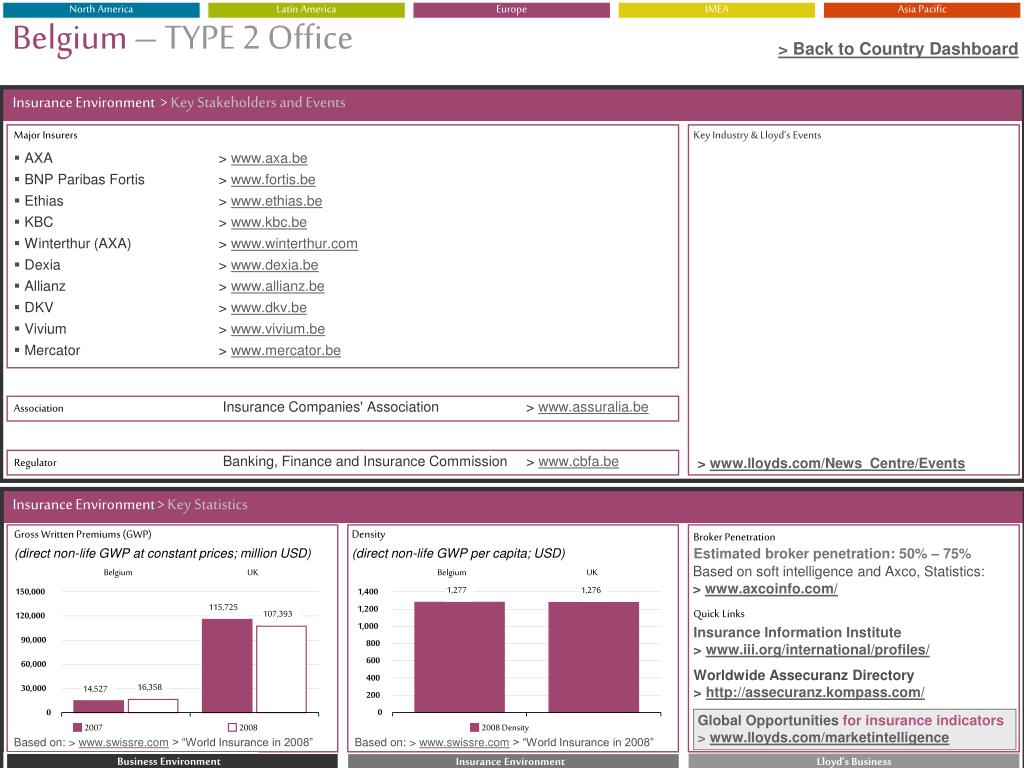Visit the www.mercator.be link

(285, 350)
